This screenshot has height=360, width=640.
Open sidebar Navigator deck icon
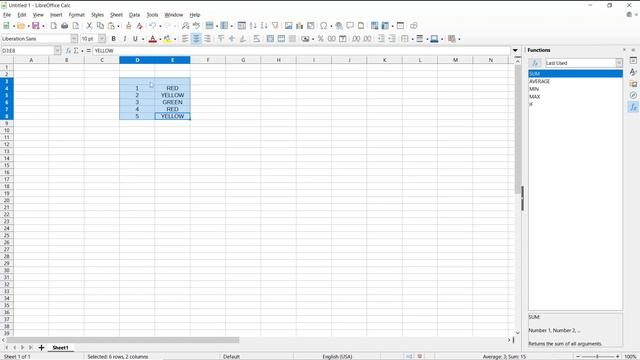[633, 95]
